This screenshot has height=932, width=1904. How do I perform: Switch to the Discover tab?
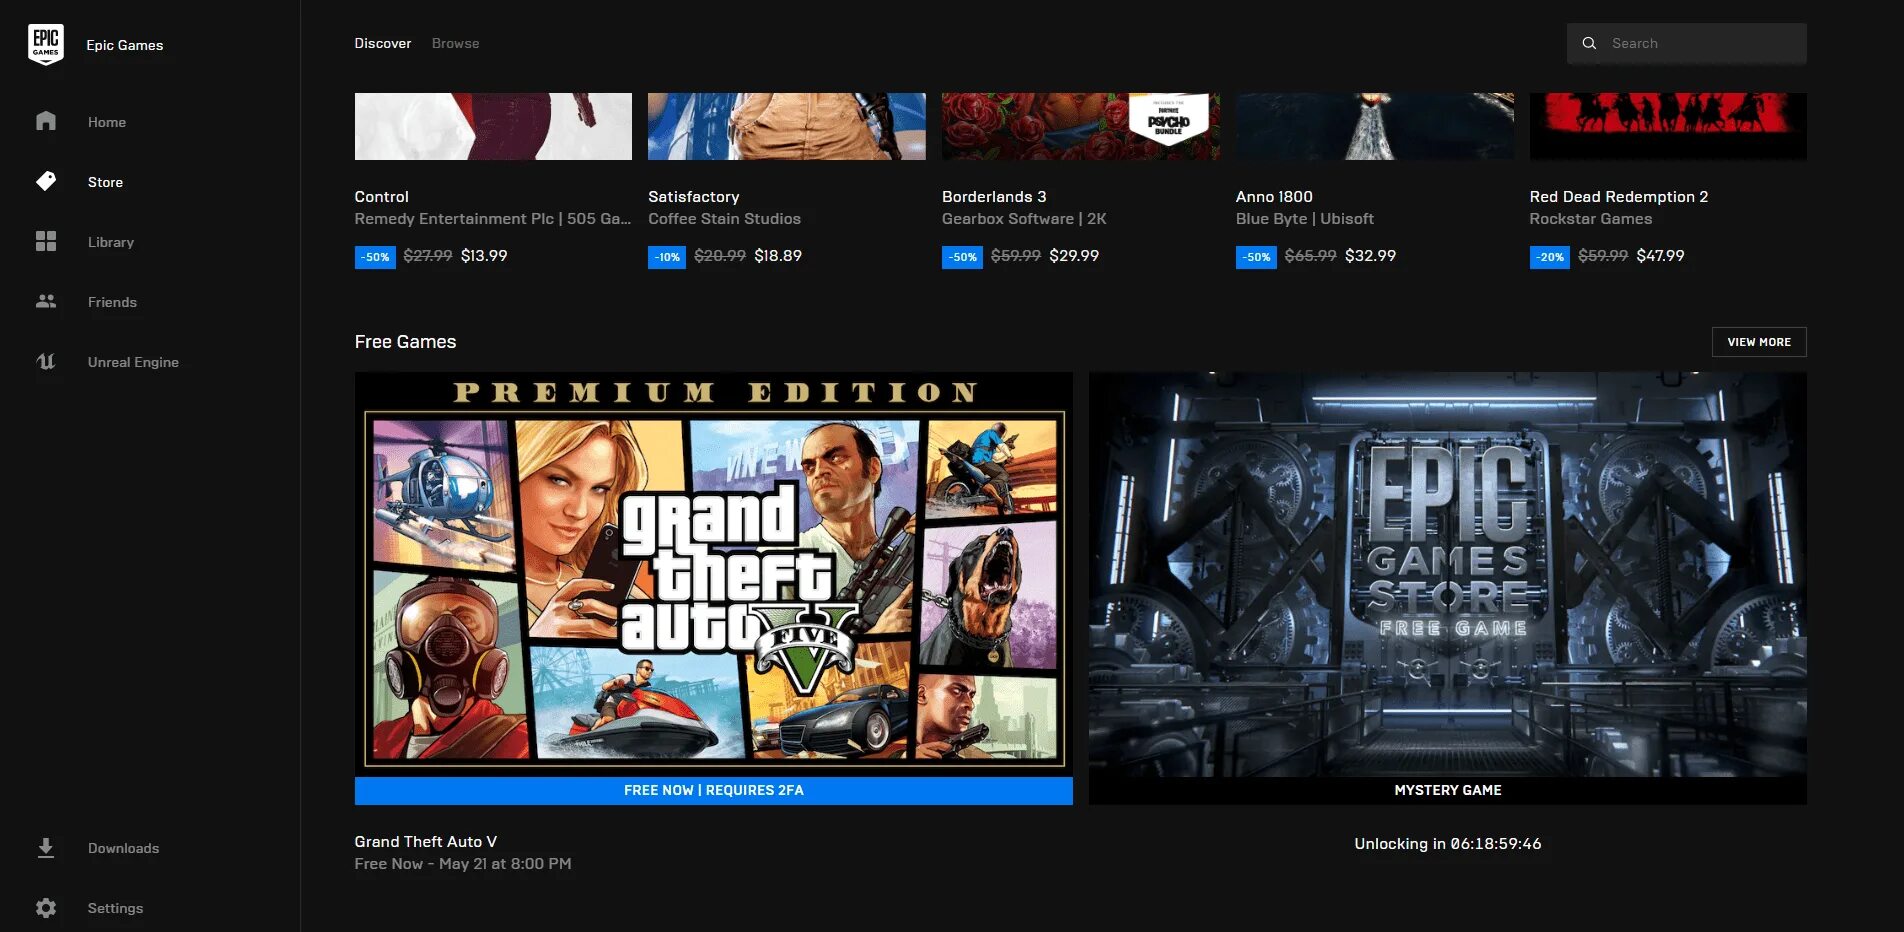tap(383, 43)
